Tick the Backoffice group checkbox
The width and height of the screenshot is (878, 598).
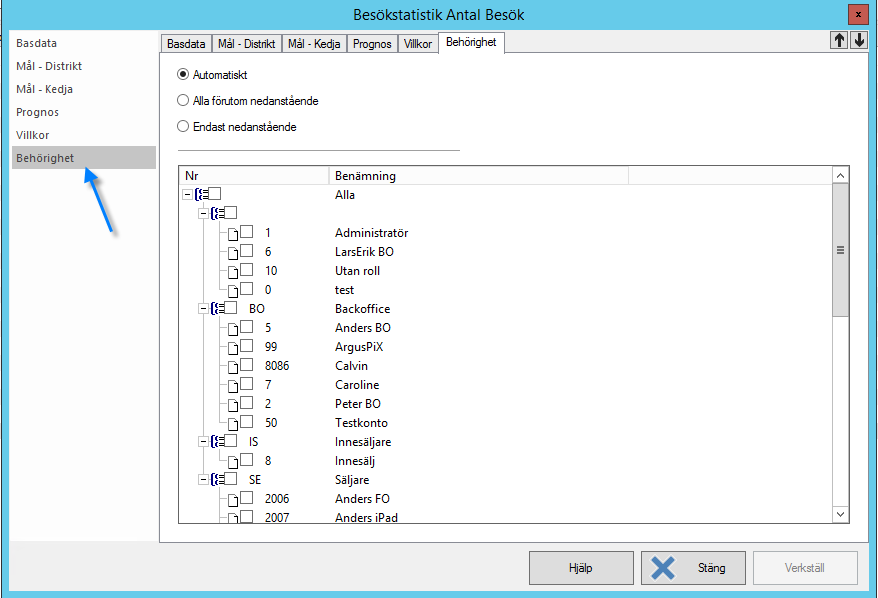[231, 308]
